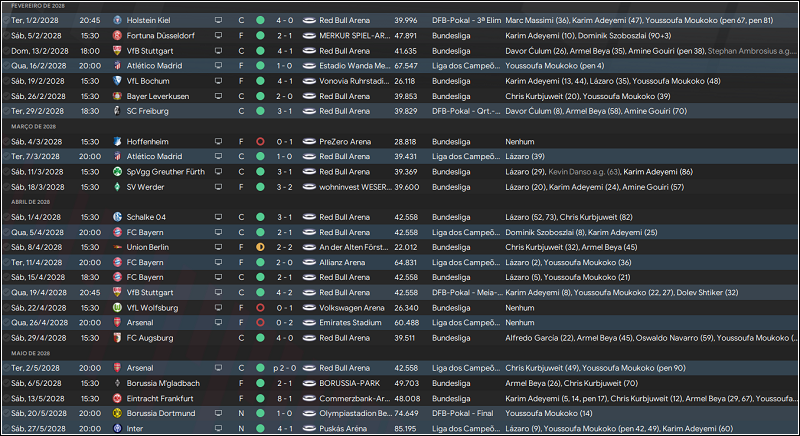
Task: Click the Olympiastadion Be... stadium name
Action: click(x=355, y=414)
